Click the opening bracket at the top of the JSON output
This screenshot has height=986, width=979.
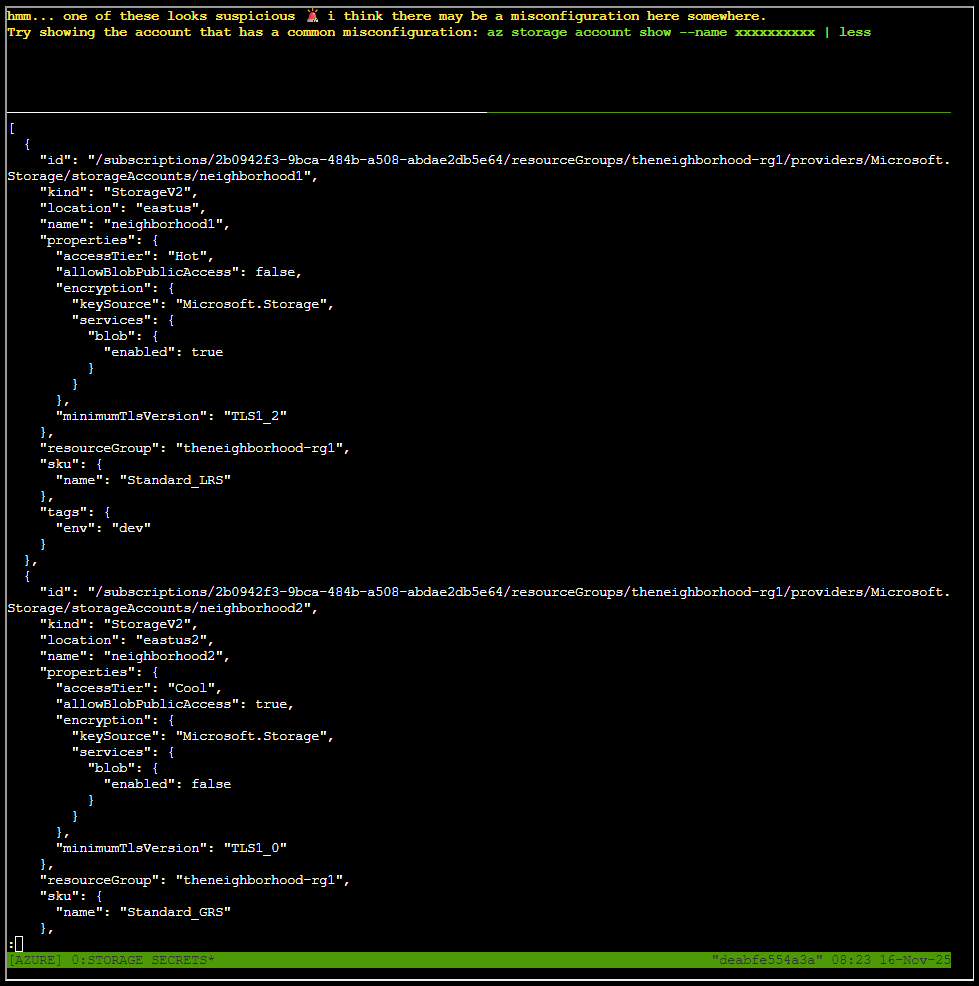(x=10, y=127)
